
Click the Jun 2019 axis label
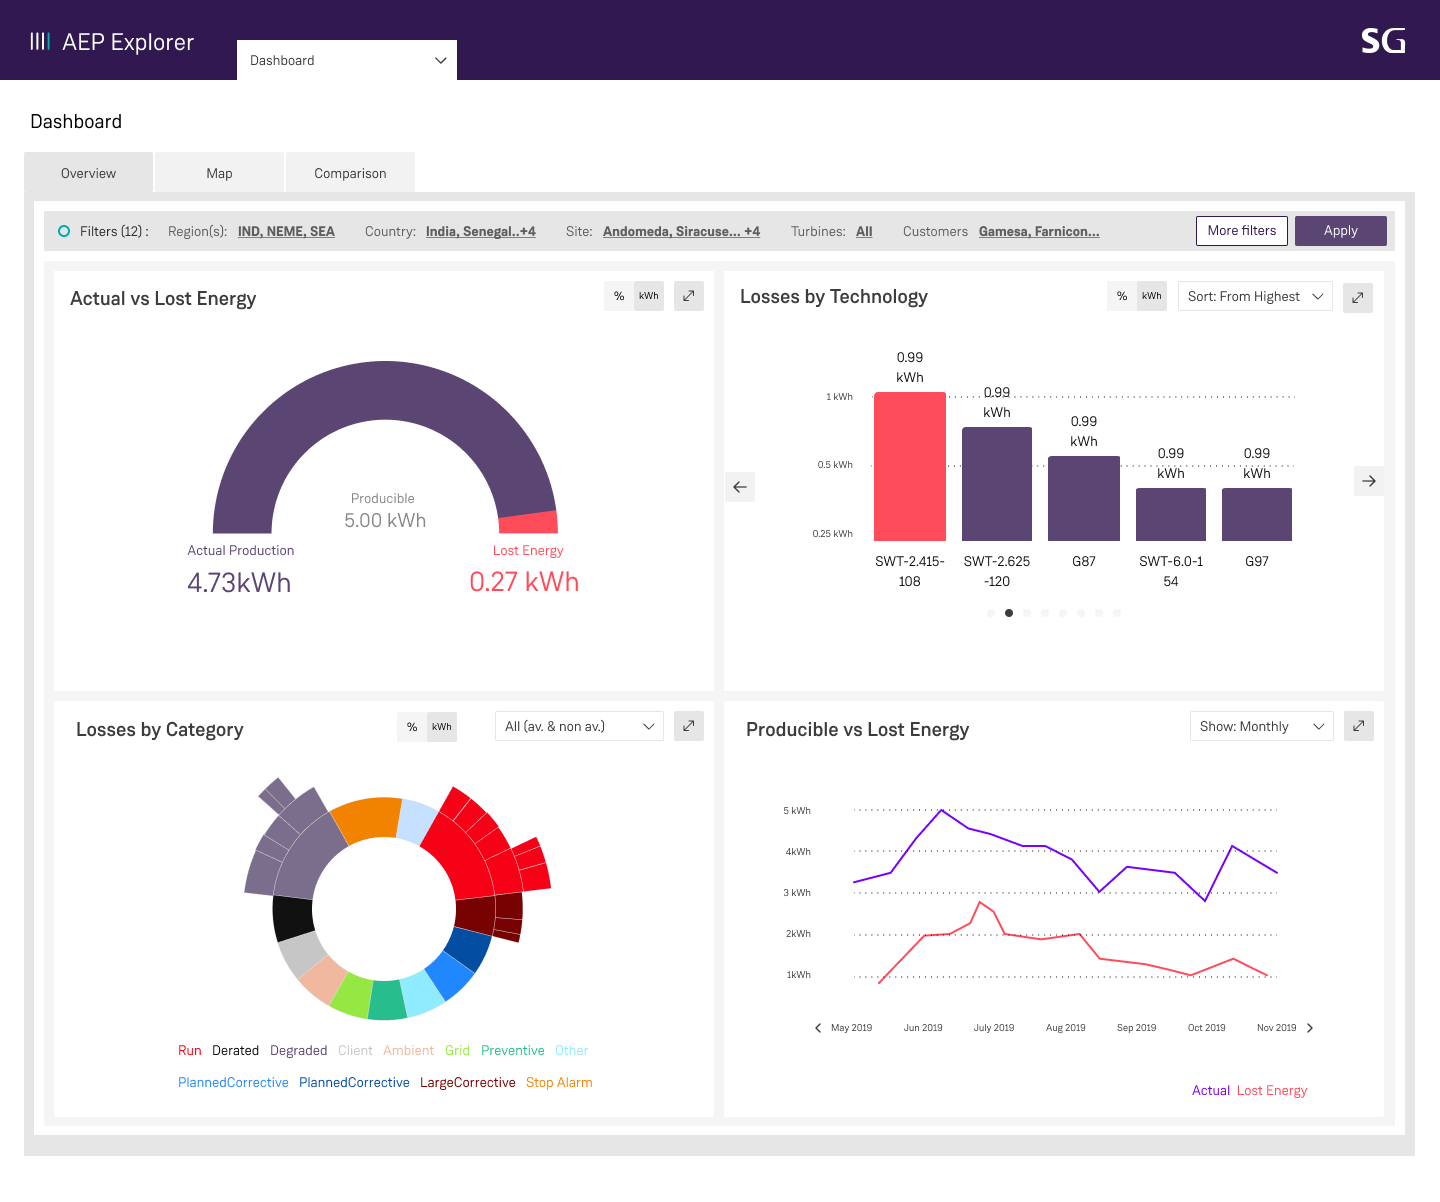coord(923,1028)
